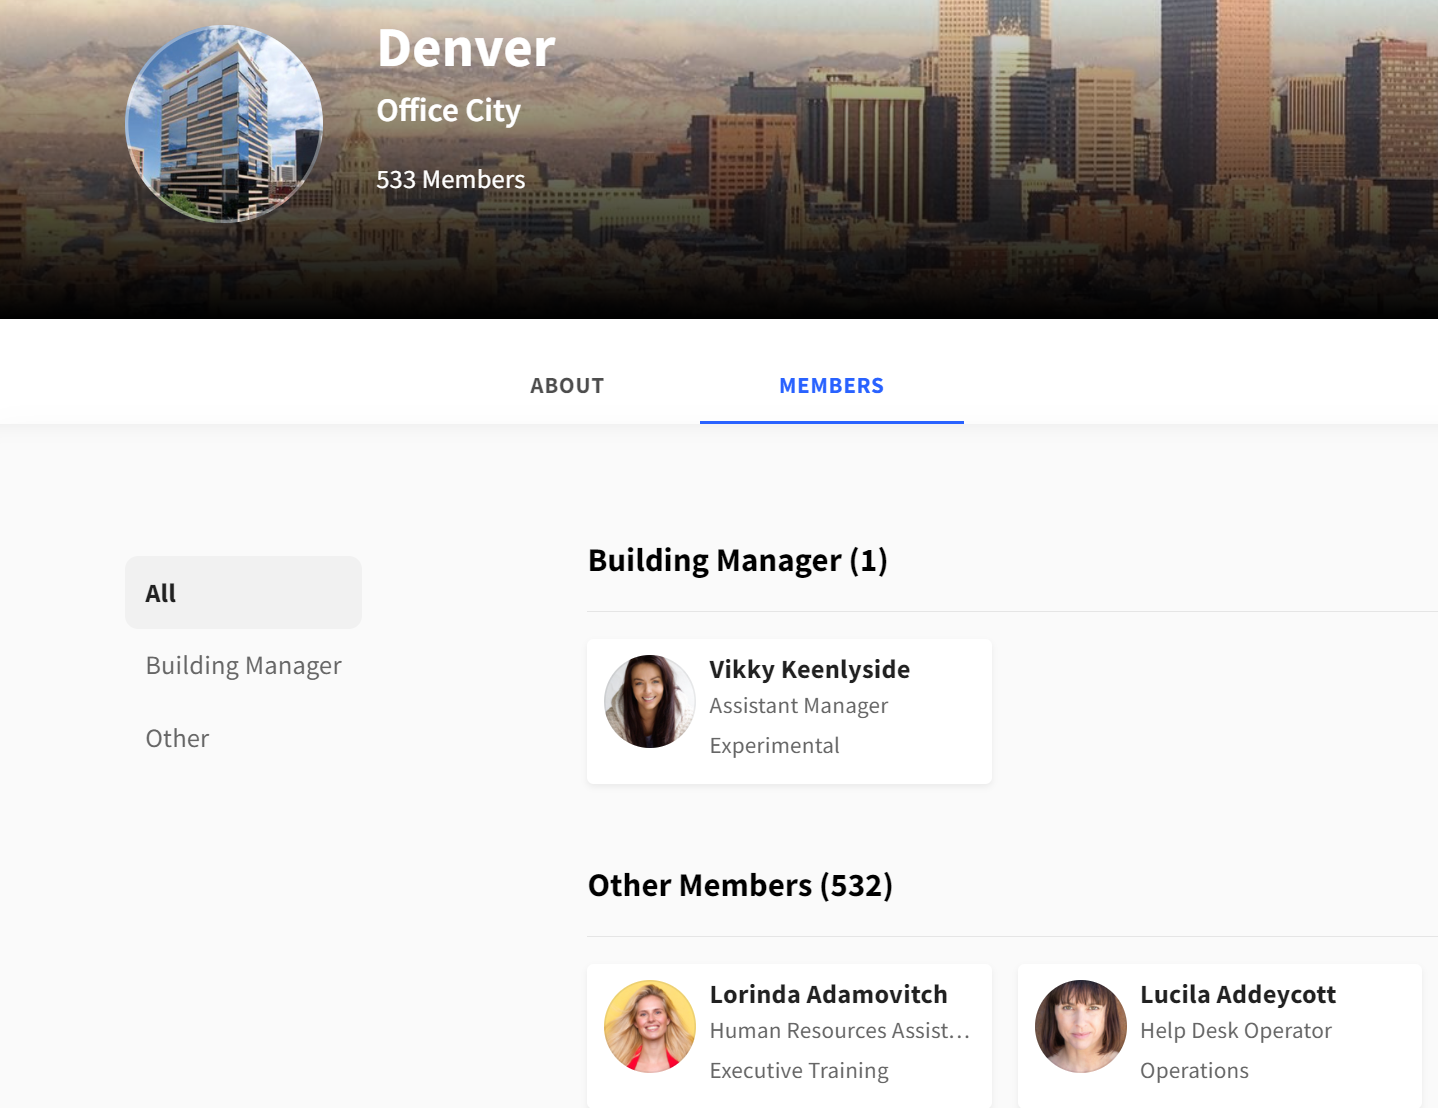Screen dimensions: 1438x1108
Task: Click Assistant Manager title under Vikky
Action: 798,706
